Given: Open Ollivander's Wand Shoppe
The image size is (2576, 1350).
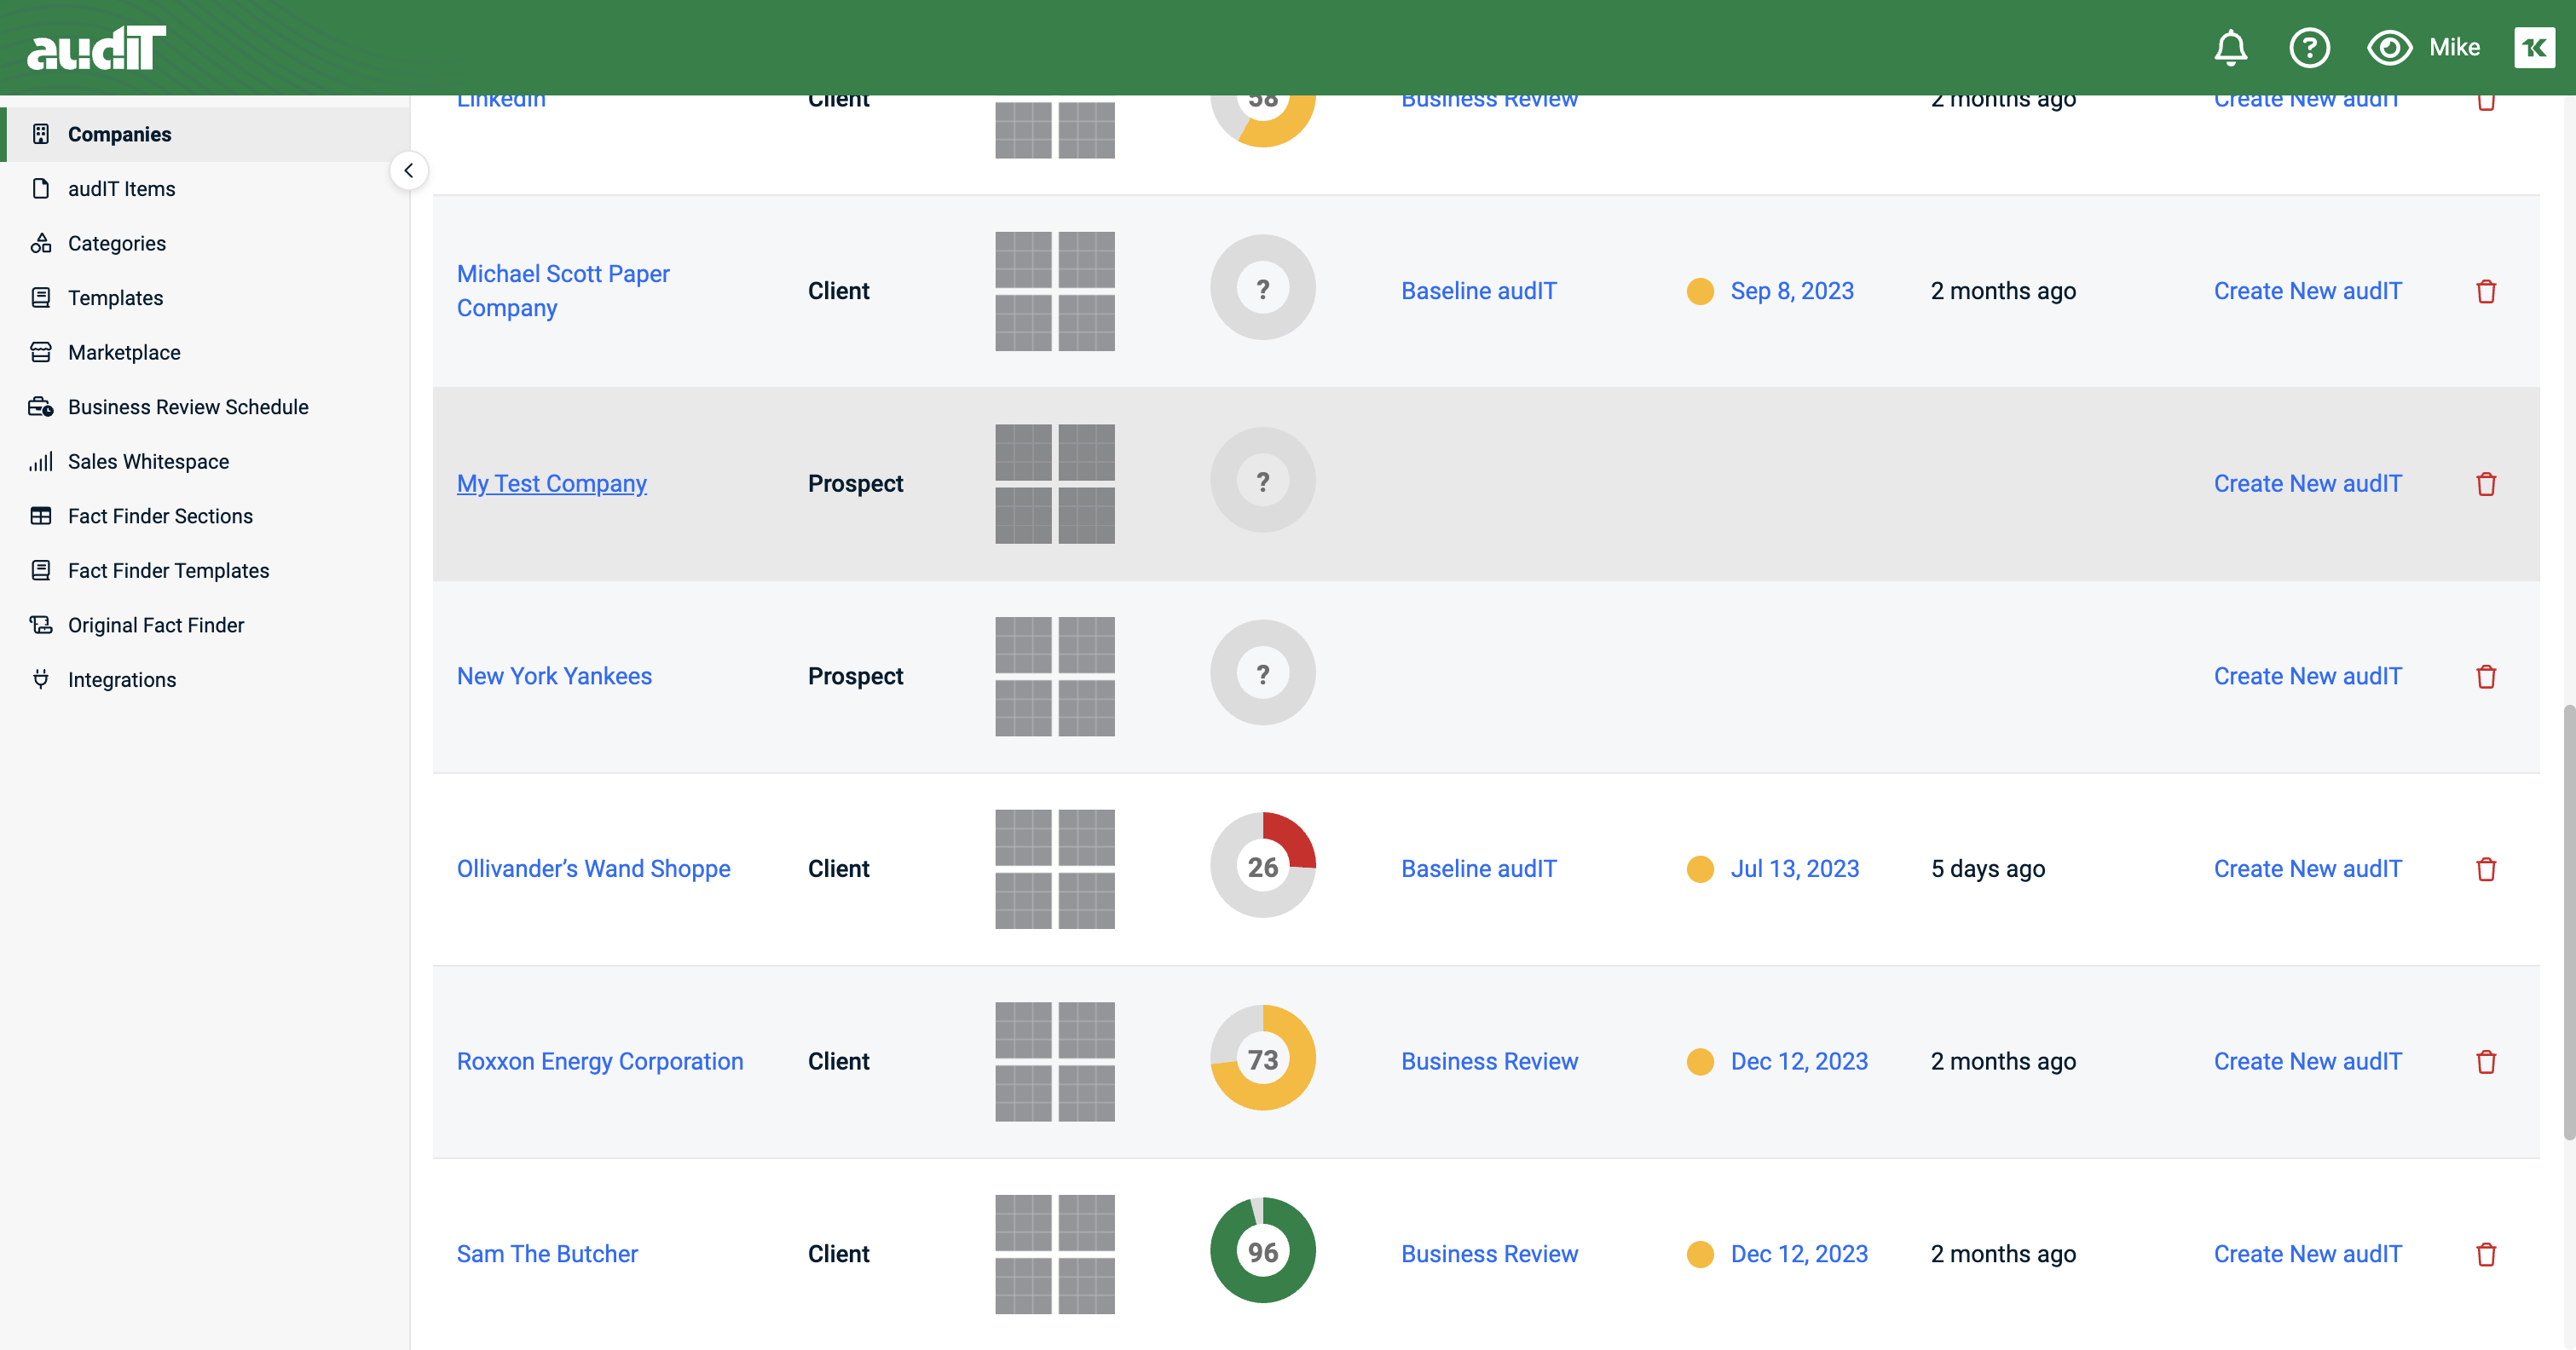Looking at the screenshot, I should pos(593,869).
